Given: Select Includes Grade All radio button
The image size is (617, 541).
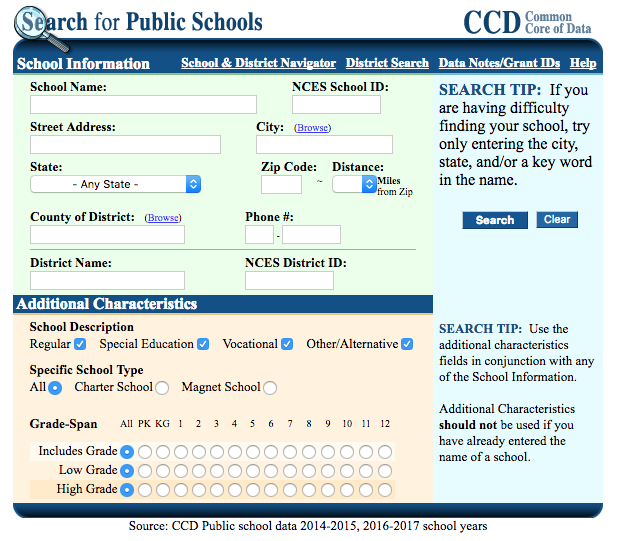Looking at the screenshot, I should [127, 452].
